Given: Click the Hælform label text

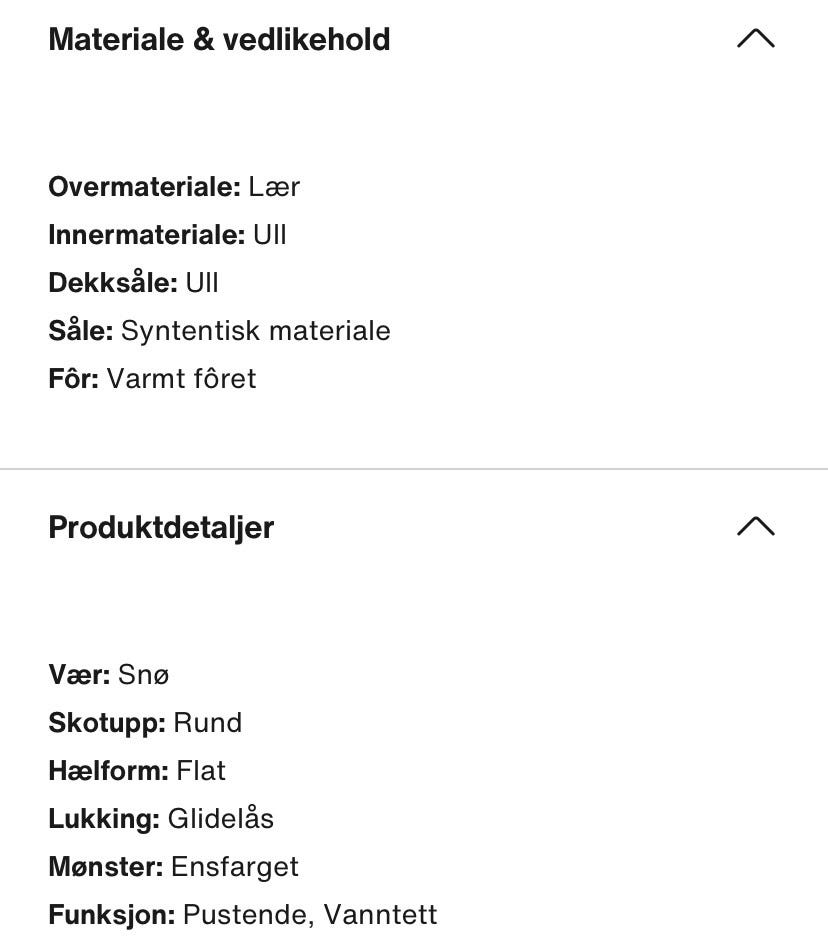Looking at the screenshot, I should pos(108,771).
